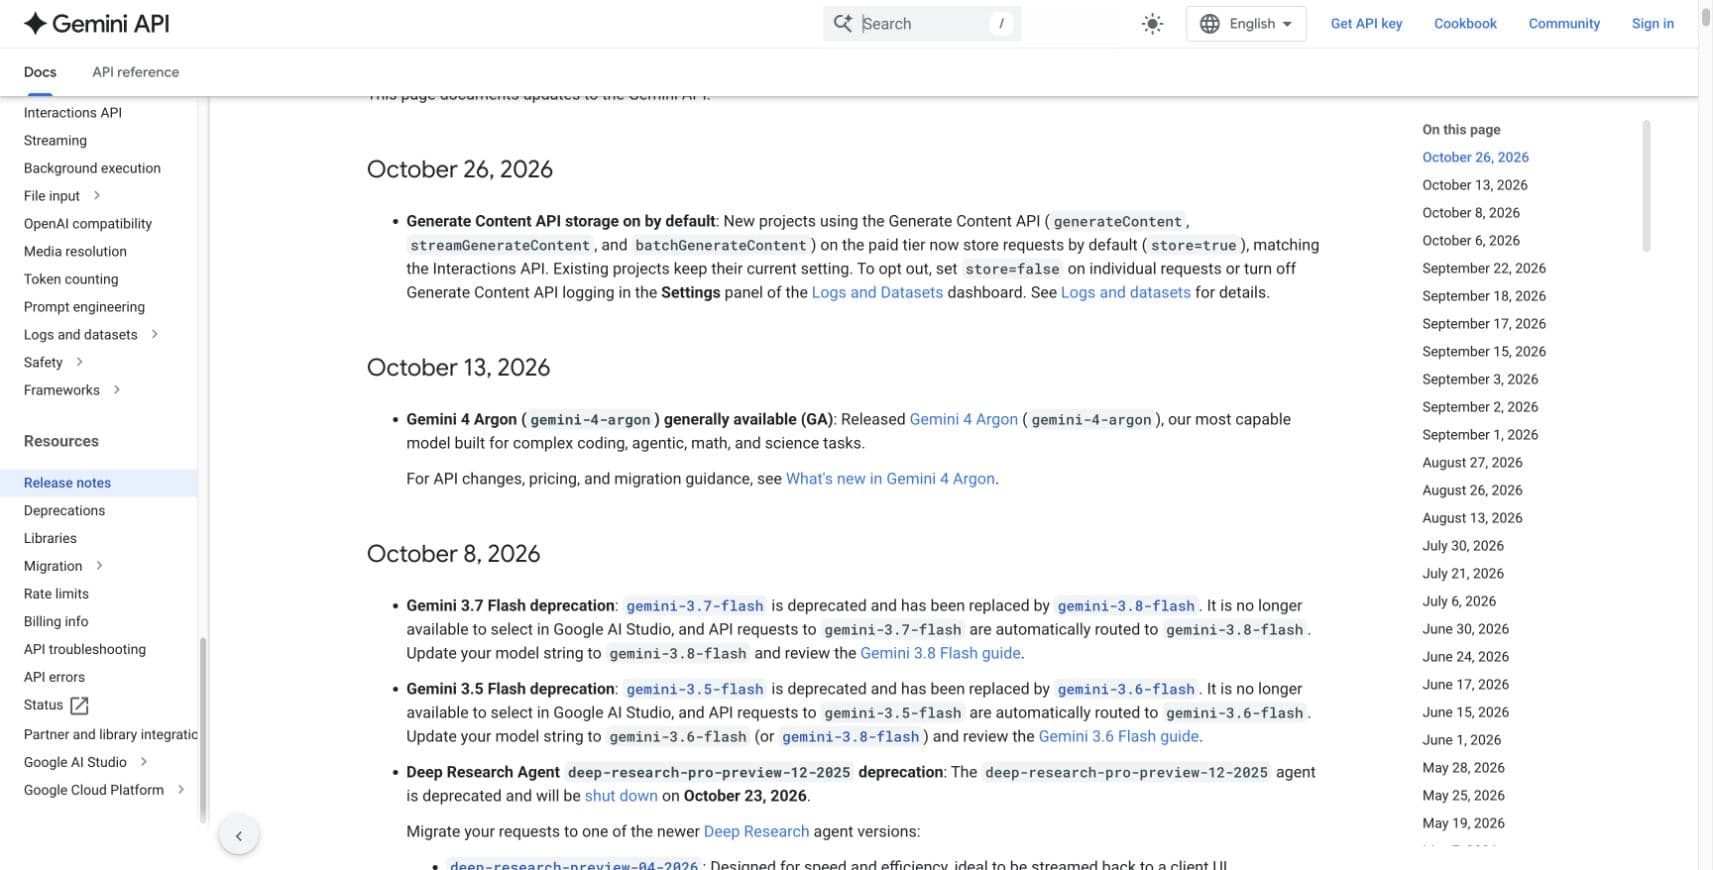Screen dimensions: 1713x870
Task: Jump to June 30, 2026 in page outline
Action: point(1465,629)
